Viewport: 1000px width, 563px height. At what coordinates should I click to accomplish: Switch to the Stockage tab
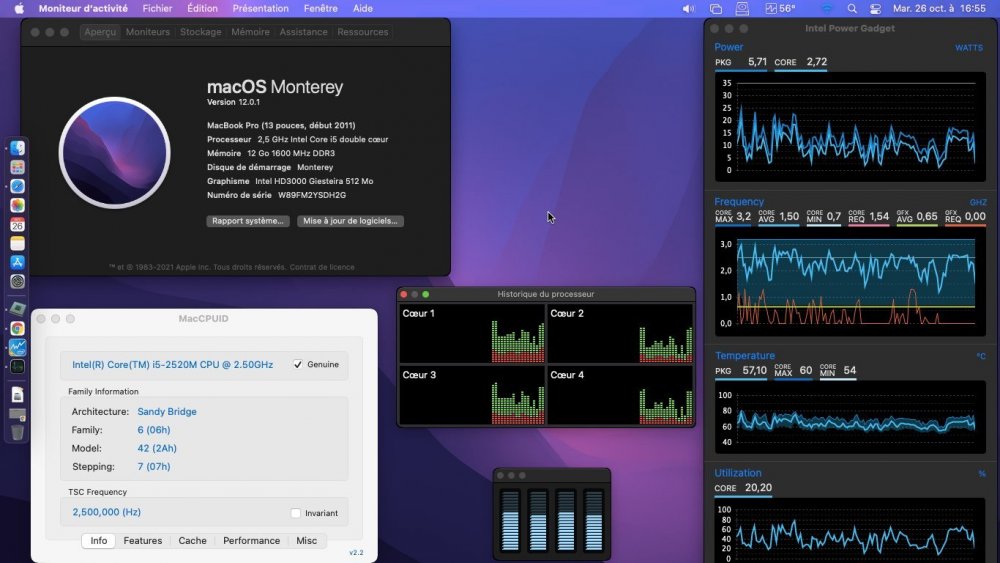pos(200,32)
